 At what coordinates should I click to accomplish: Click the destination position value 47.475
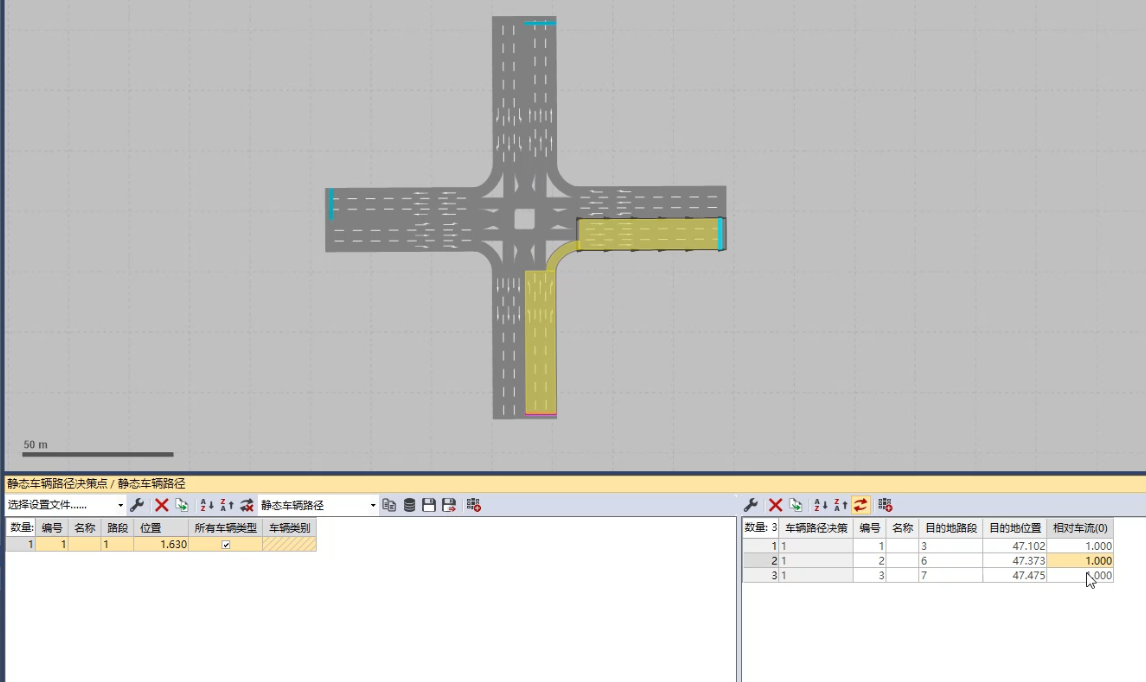pos(1014,575)
